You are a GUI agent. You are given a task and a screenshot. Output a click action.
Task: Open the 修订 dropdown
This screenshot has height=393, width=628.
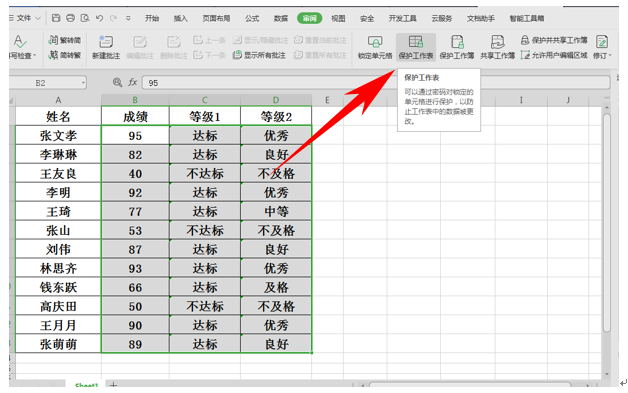pyautogui.click(x=602, y=47)
